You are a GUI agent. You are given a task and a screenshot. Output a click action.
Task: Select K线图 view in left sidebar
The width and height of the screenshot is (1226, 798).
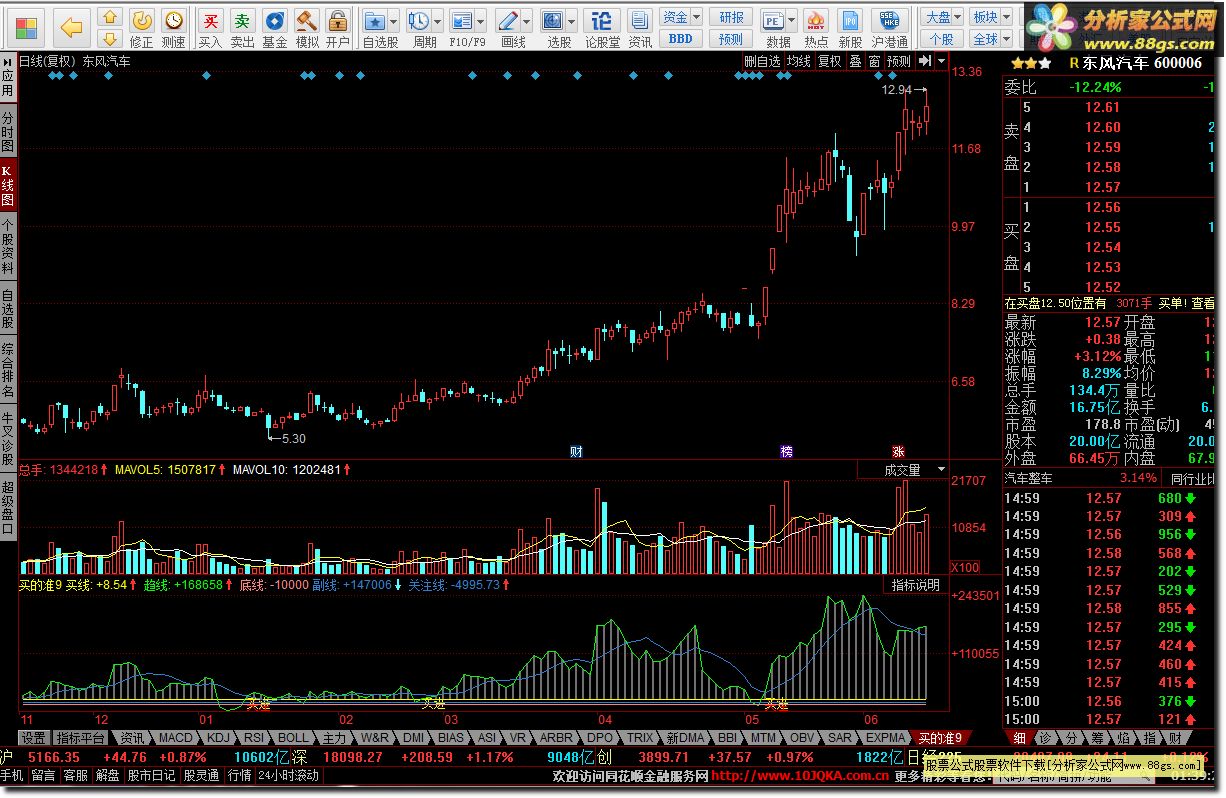click(8, 187)
